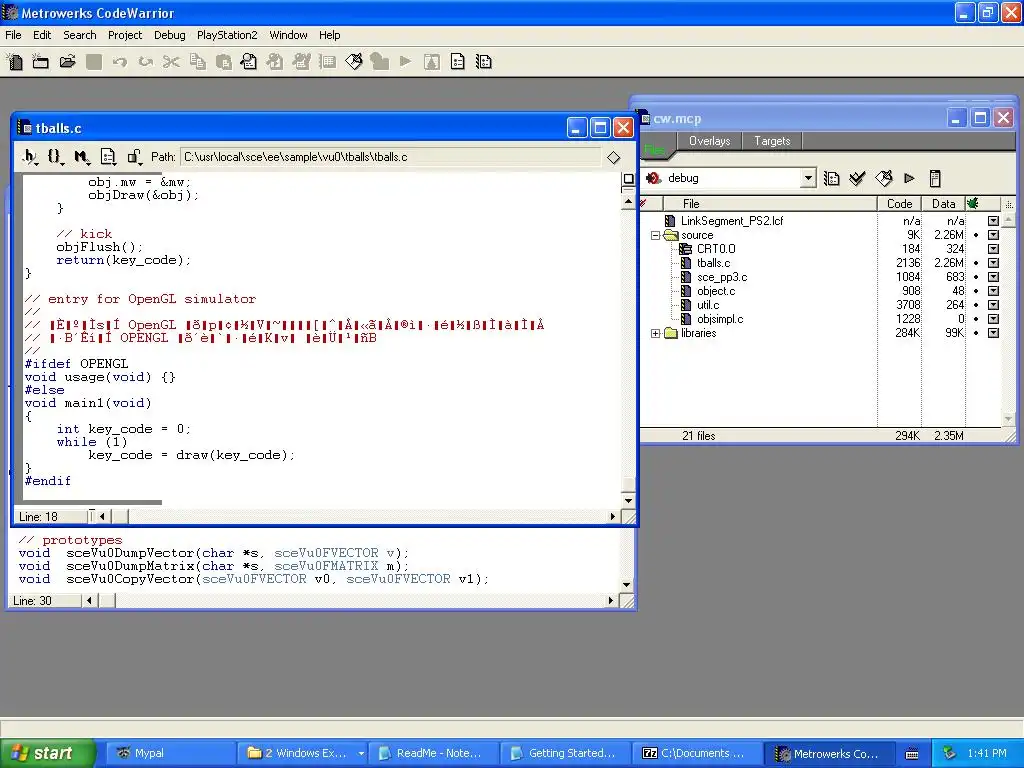Switch to the Files tab in cw.mcp
The width and height of the screenshot is (1024, 768).
(655, 150)
